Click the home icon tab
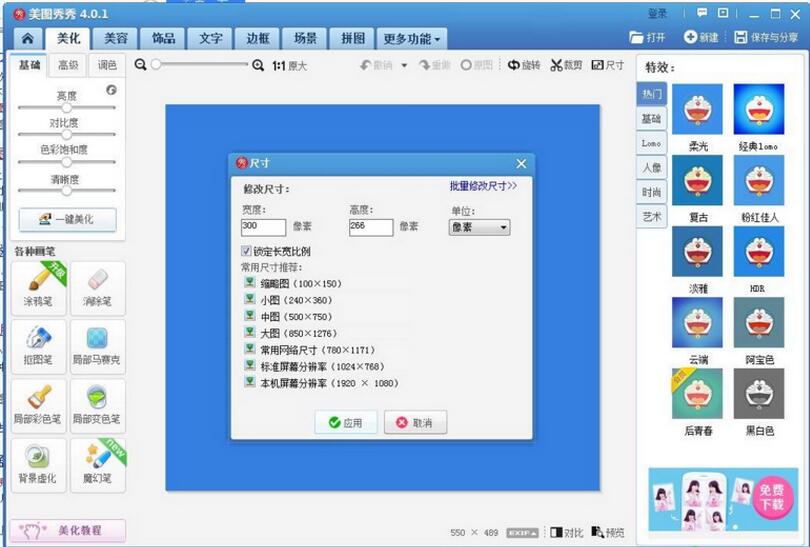This screenshot has width=810, height=547. (27, 38)
